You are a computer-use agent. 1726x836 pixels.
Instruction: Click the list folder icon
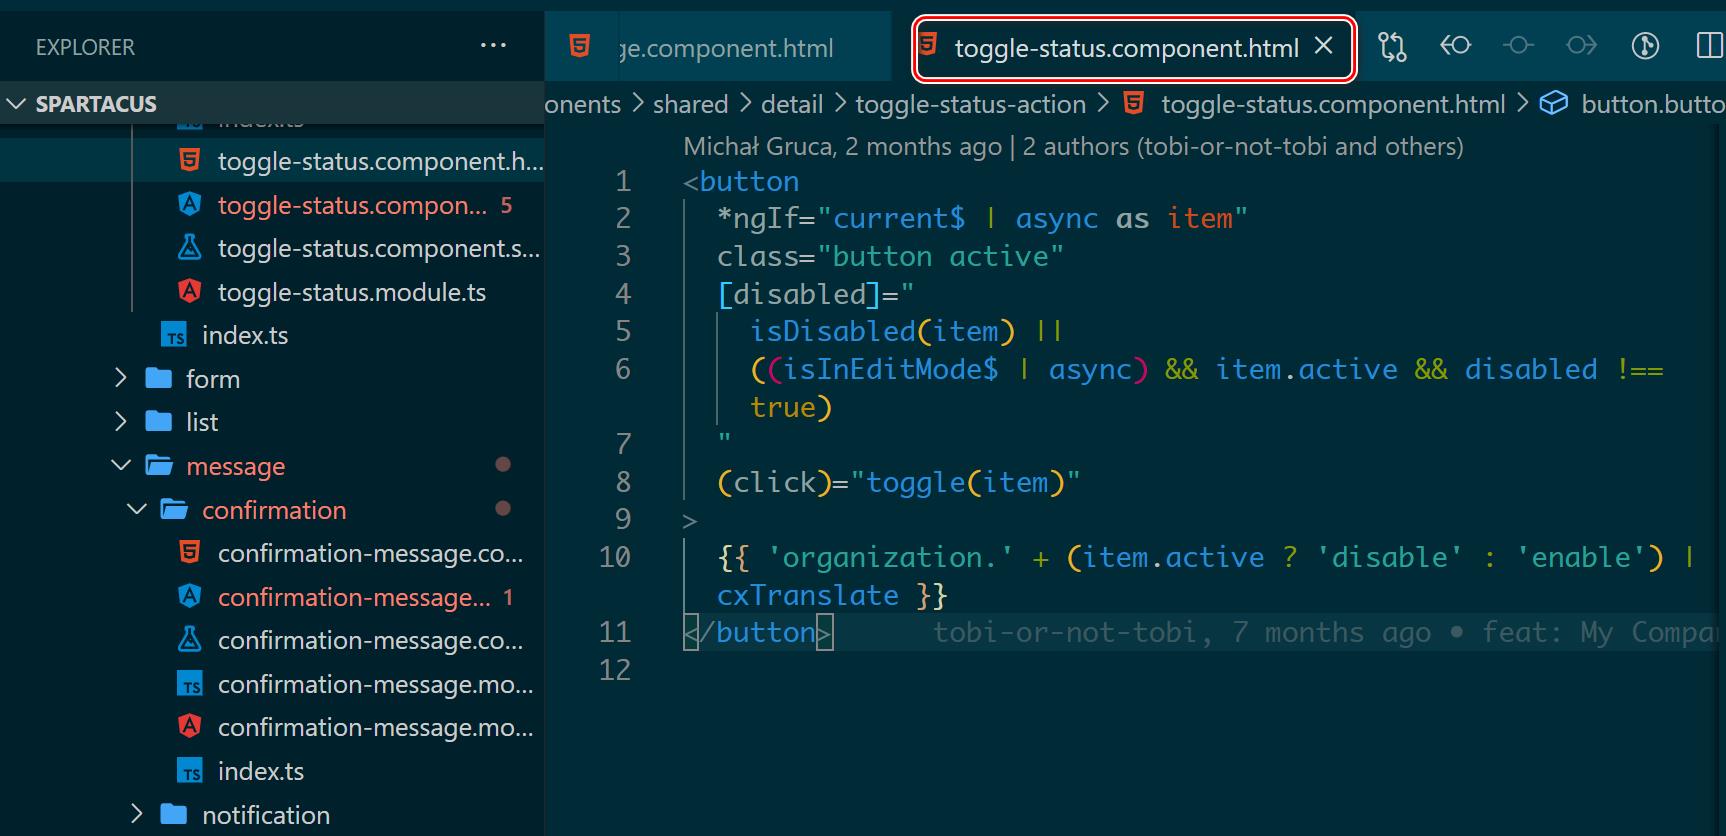[158, 421]
